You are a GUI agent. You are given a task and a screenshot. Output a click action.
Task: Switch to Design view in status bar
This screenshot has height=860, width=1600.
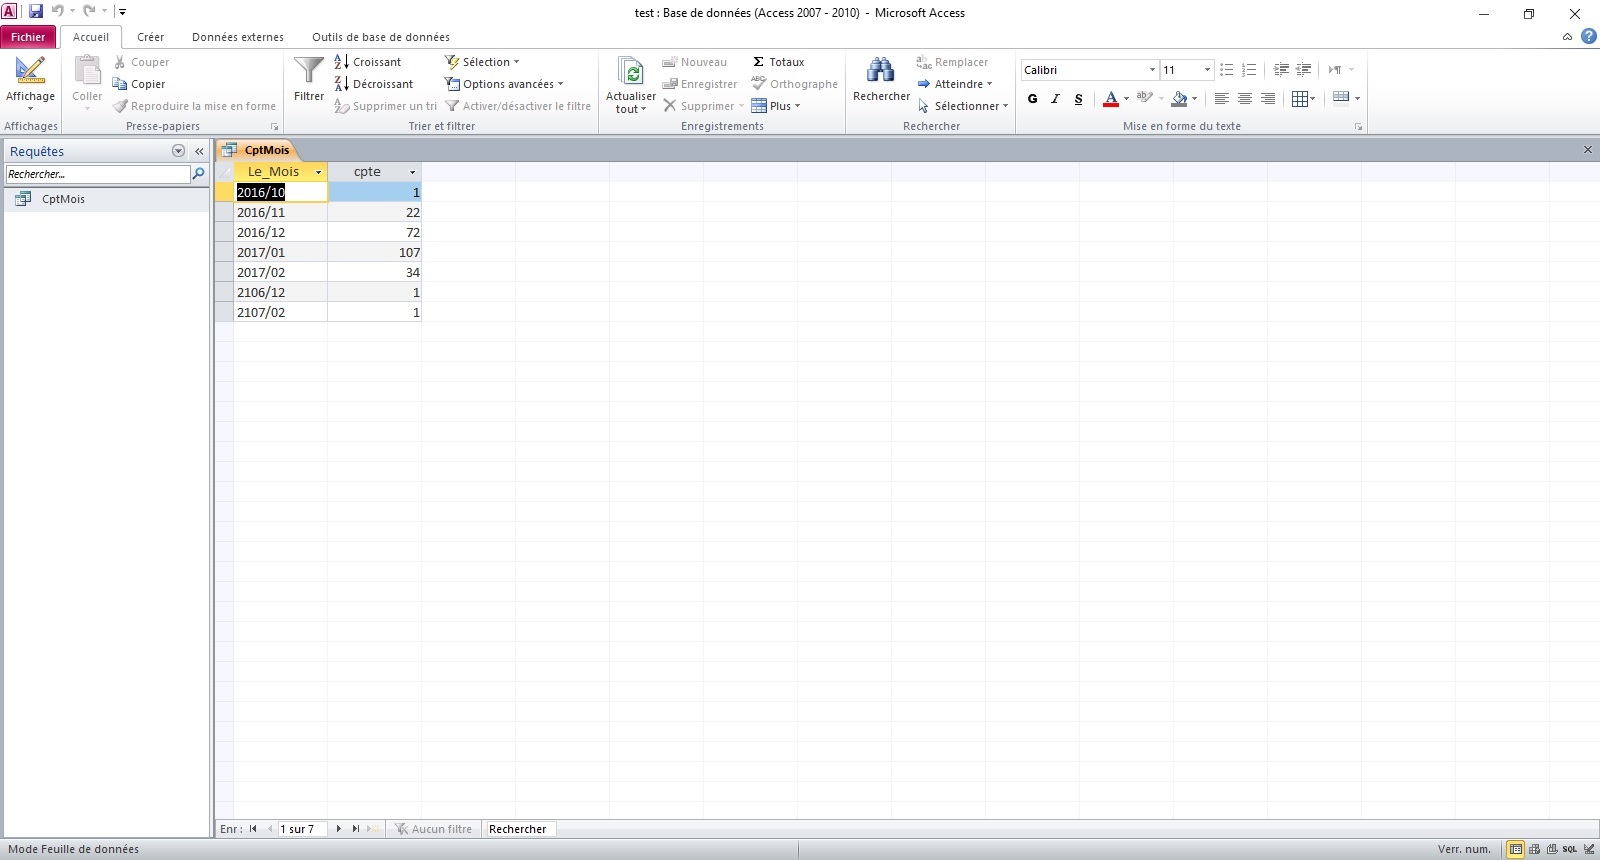tap(1588, 849)
